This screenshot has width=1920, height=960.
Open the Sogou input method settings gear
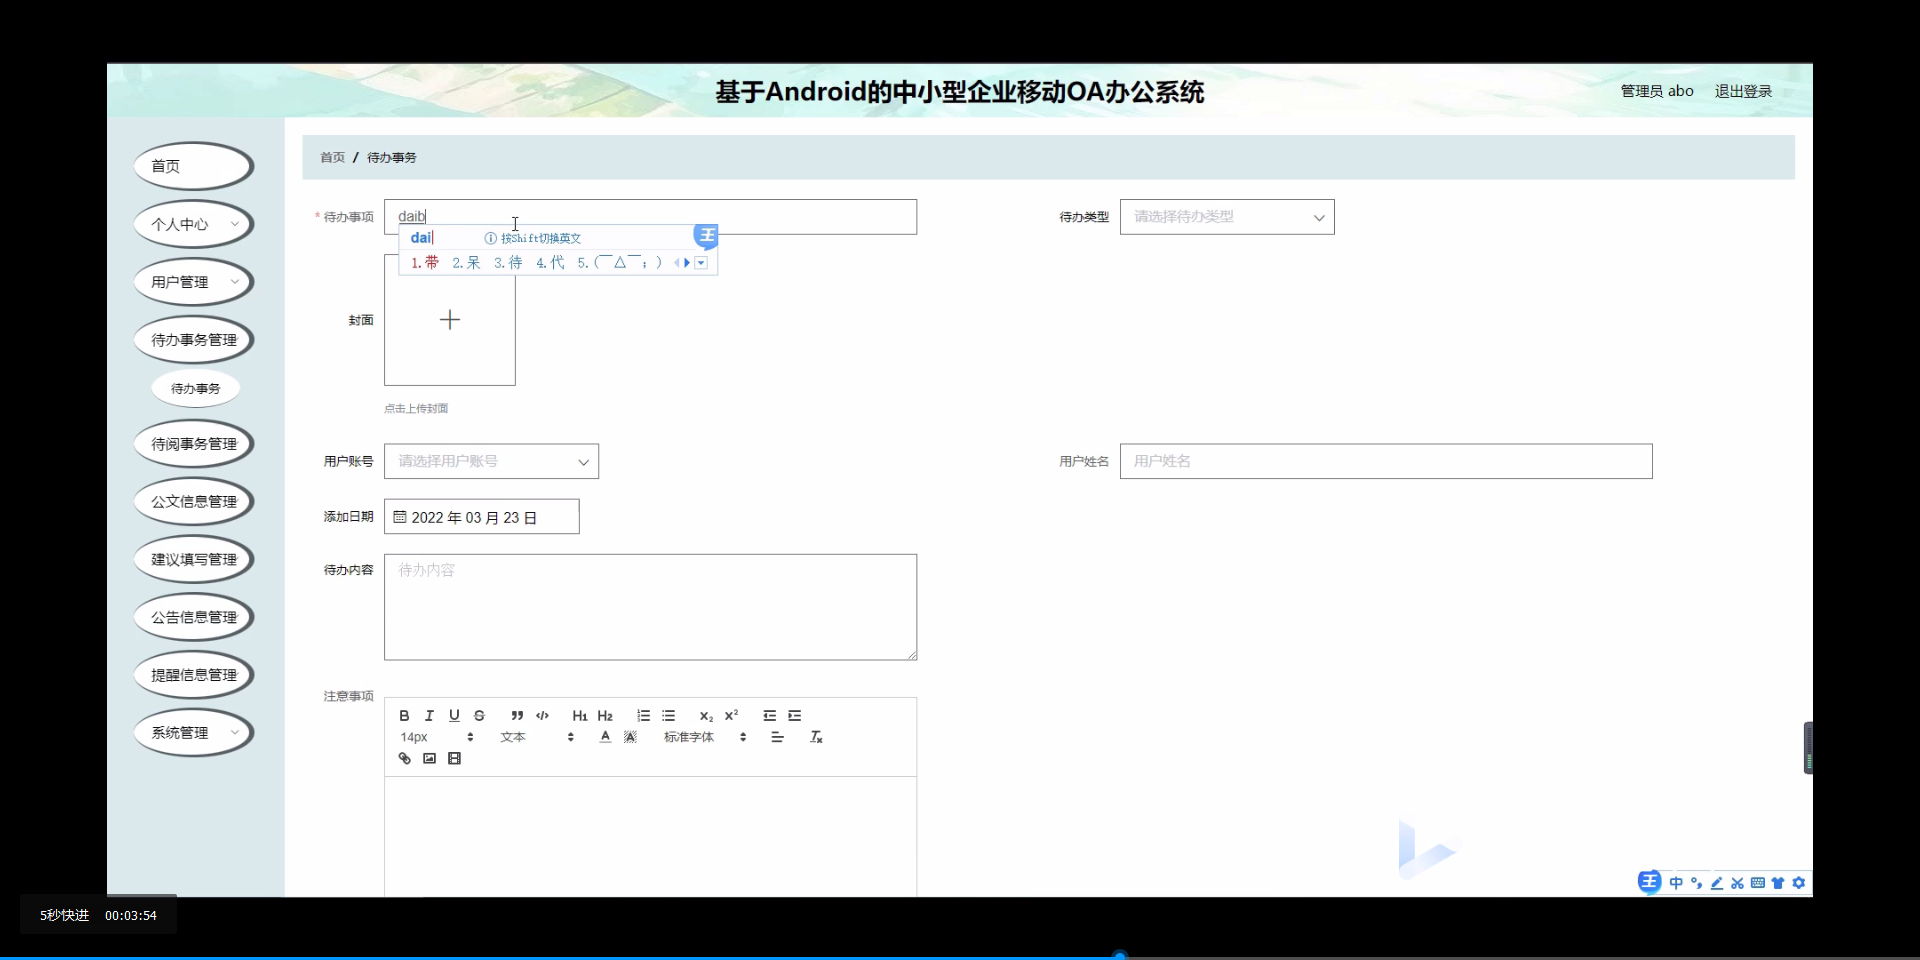click(1799, 883)
